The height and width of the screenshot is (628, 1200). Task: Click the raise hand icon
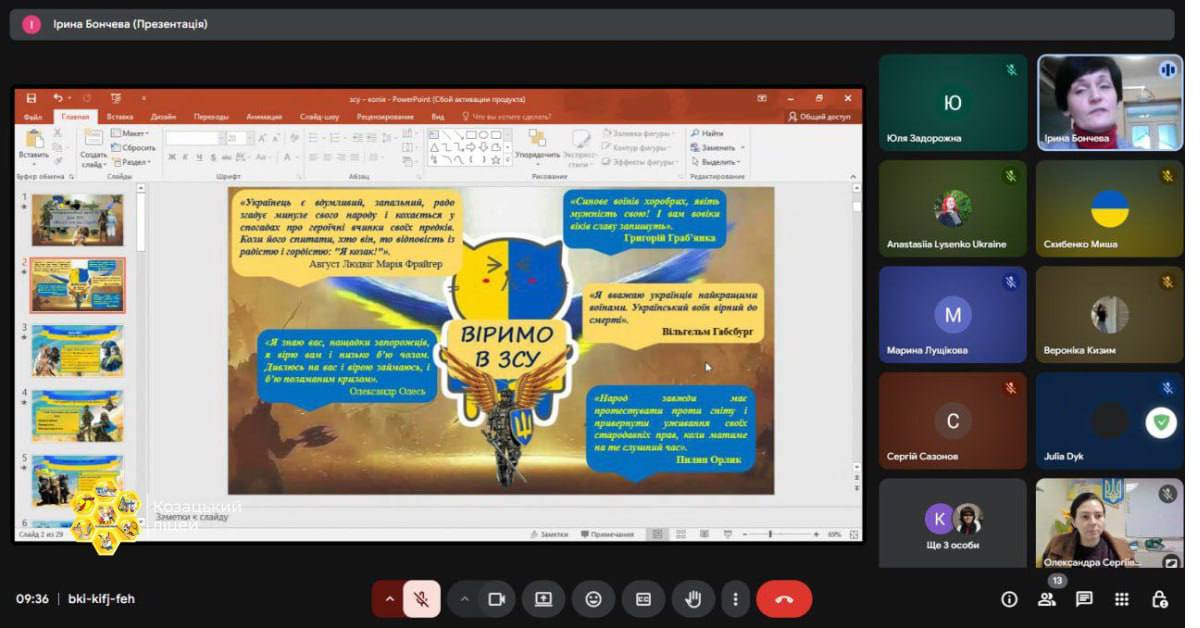click(x=693, y=599)
